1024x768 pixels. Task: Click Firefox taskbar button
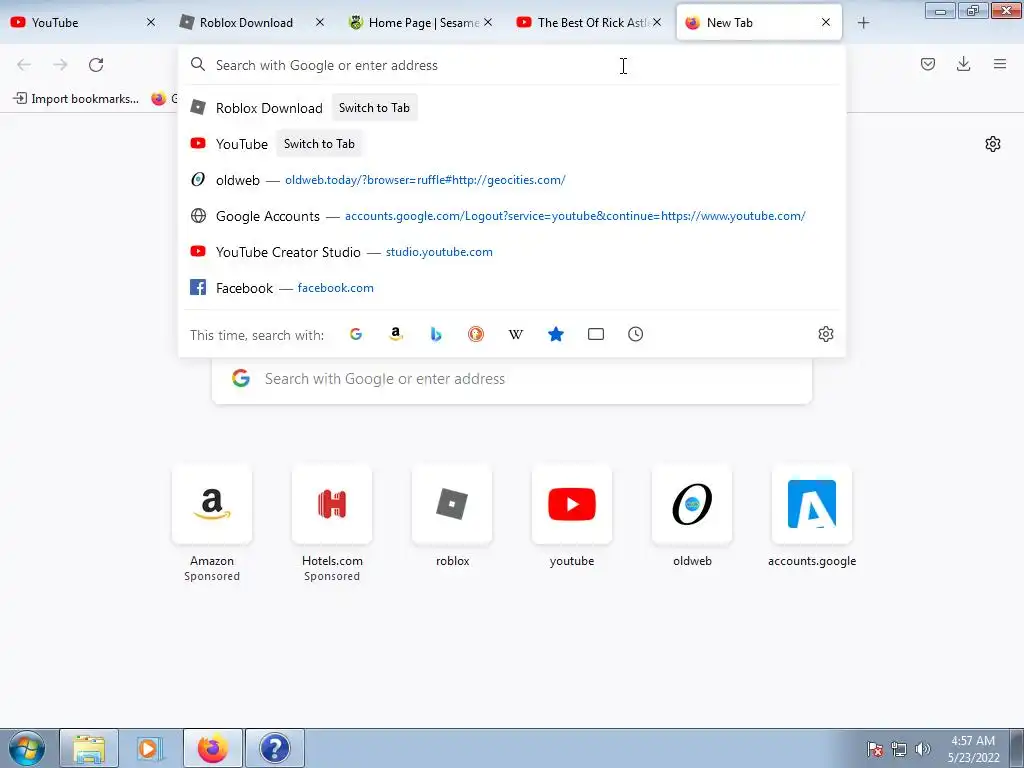point(213,748)
